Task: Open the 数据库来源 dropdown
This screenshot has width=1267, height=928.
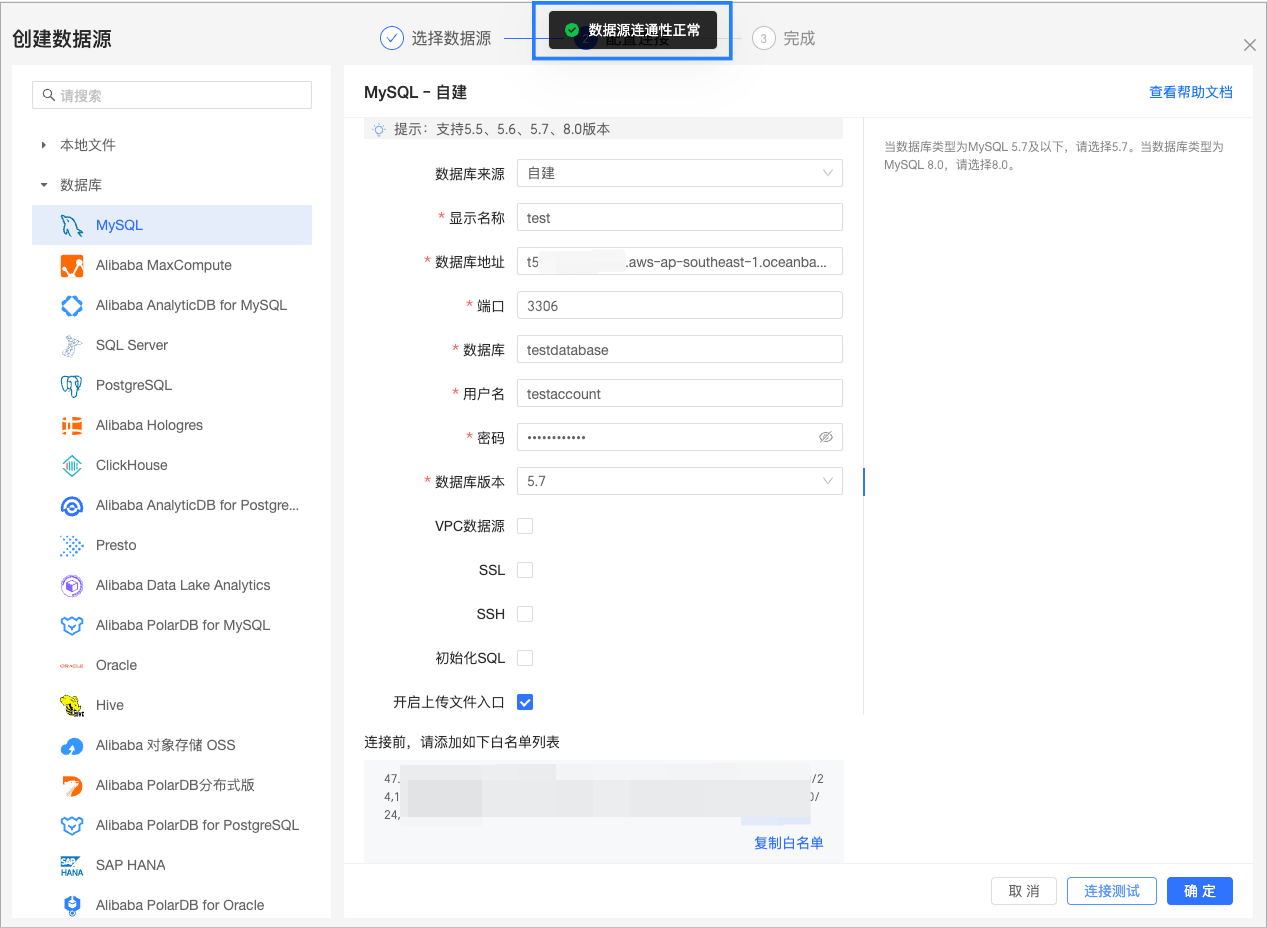Action: 680,173
